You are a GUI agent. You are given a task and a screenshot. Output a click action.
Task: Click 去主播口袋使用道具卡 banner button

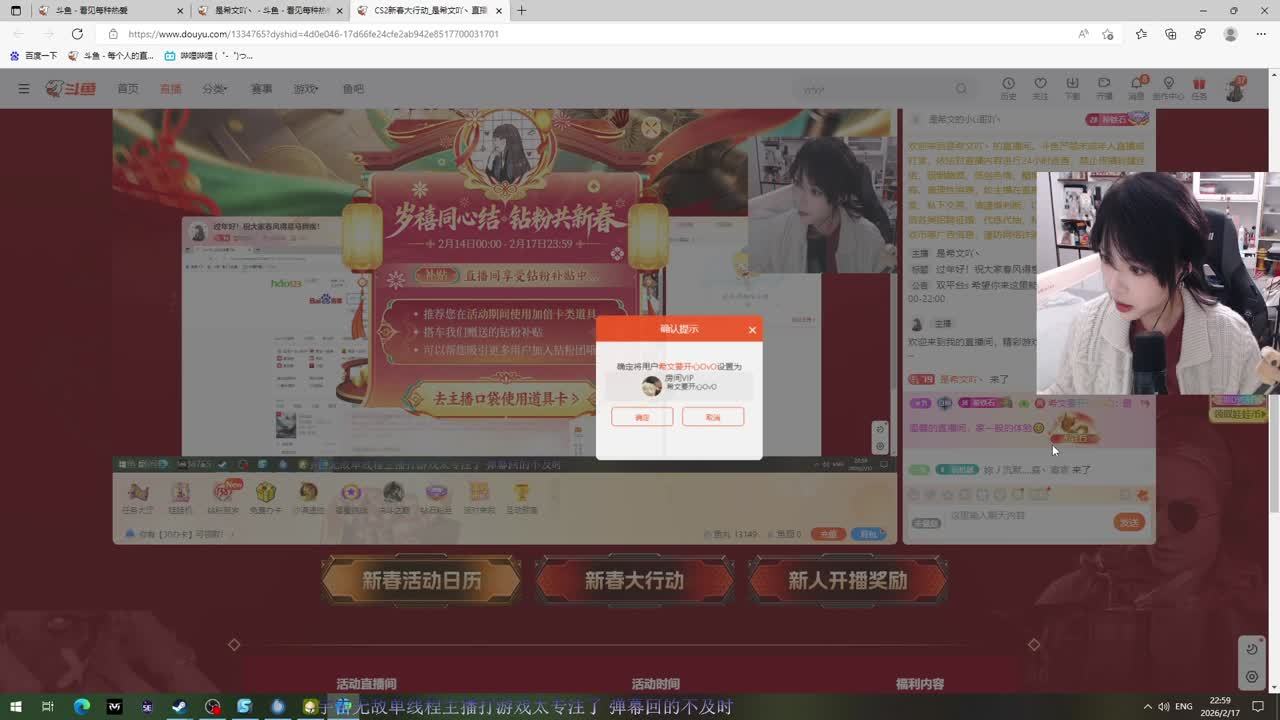pyautogui.click(x=507, y=398)
